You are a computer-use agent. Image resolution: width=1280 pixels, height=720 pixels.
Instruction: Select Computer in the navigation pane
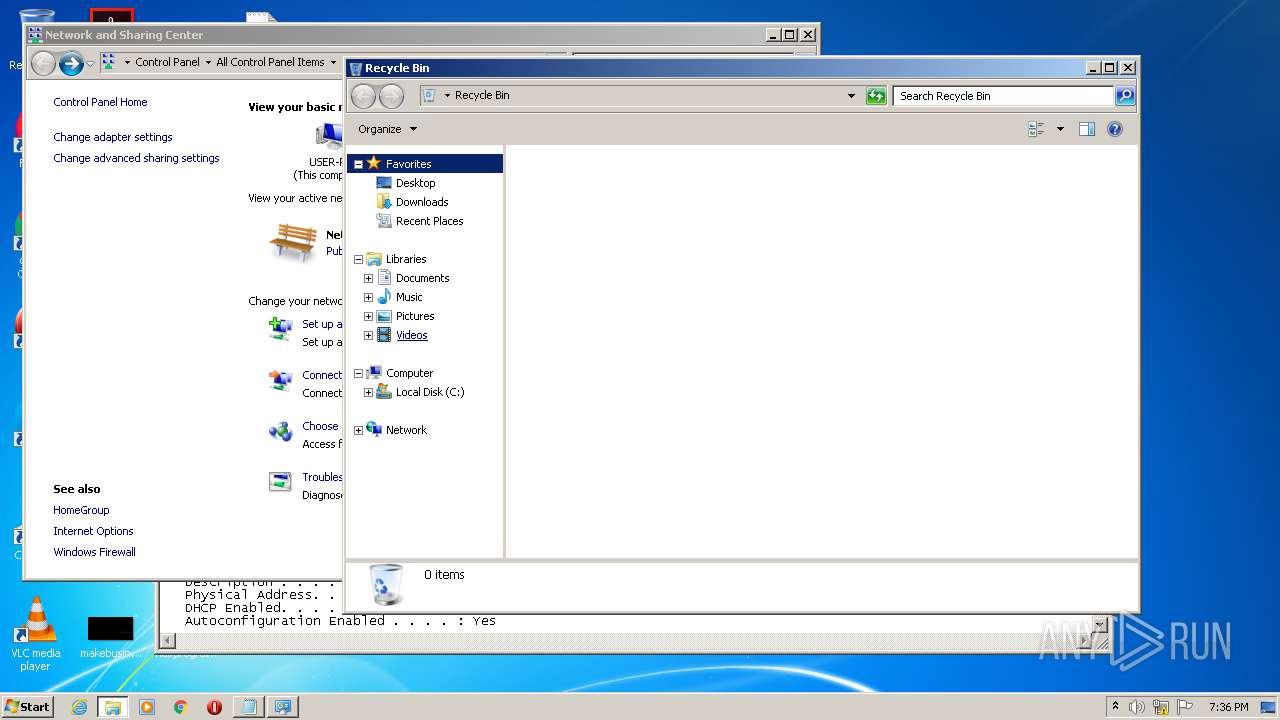pos(409,373)
